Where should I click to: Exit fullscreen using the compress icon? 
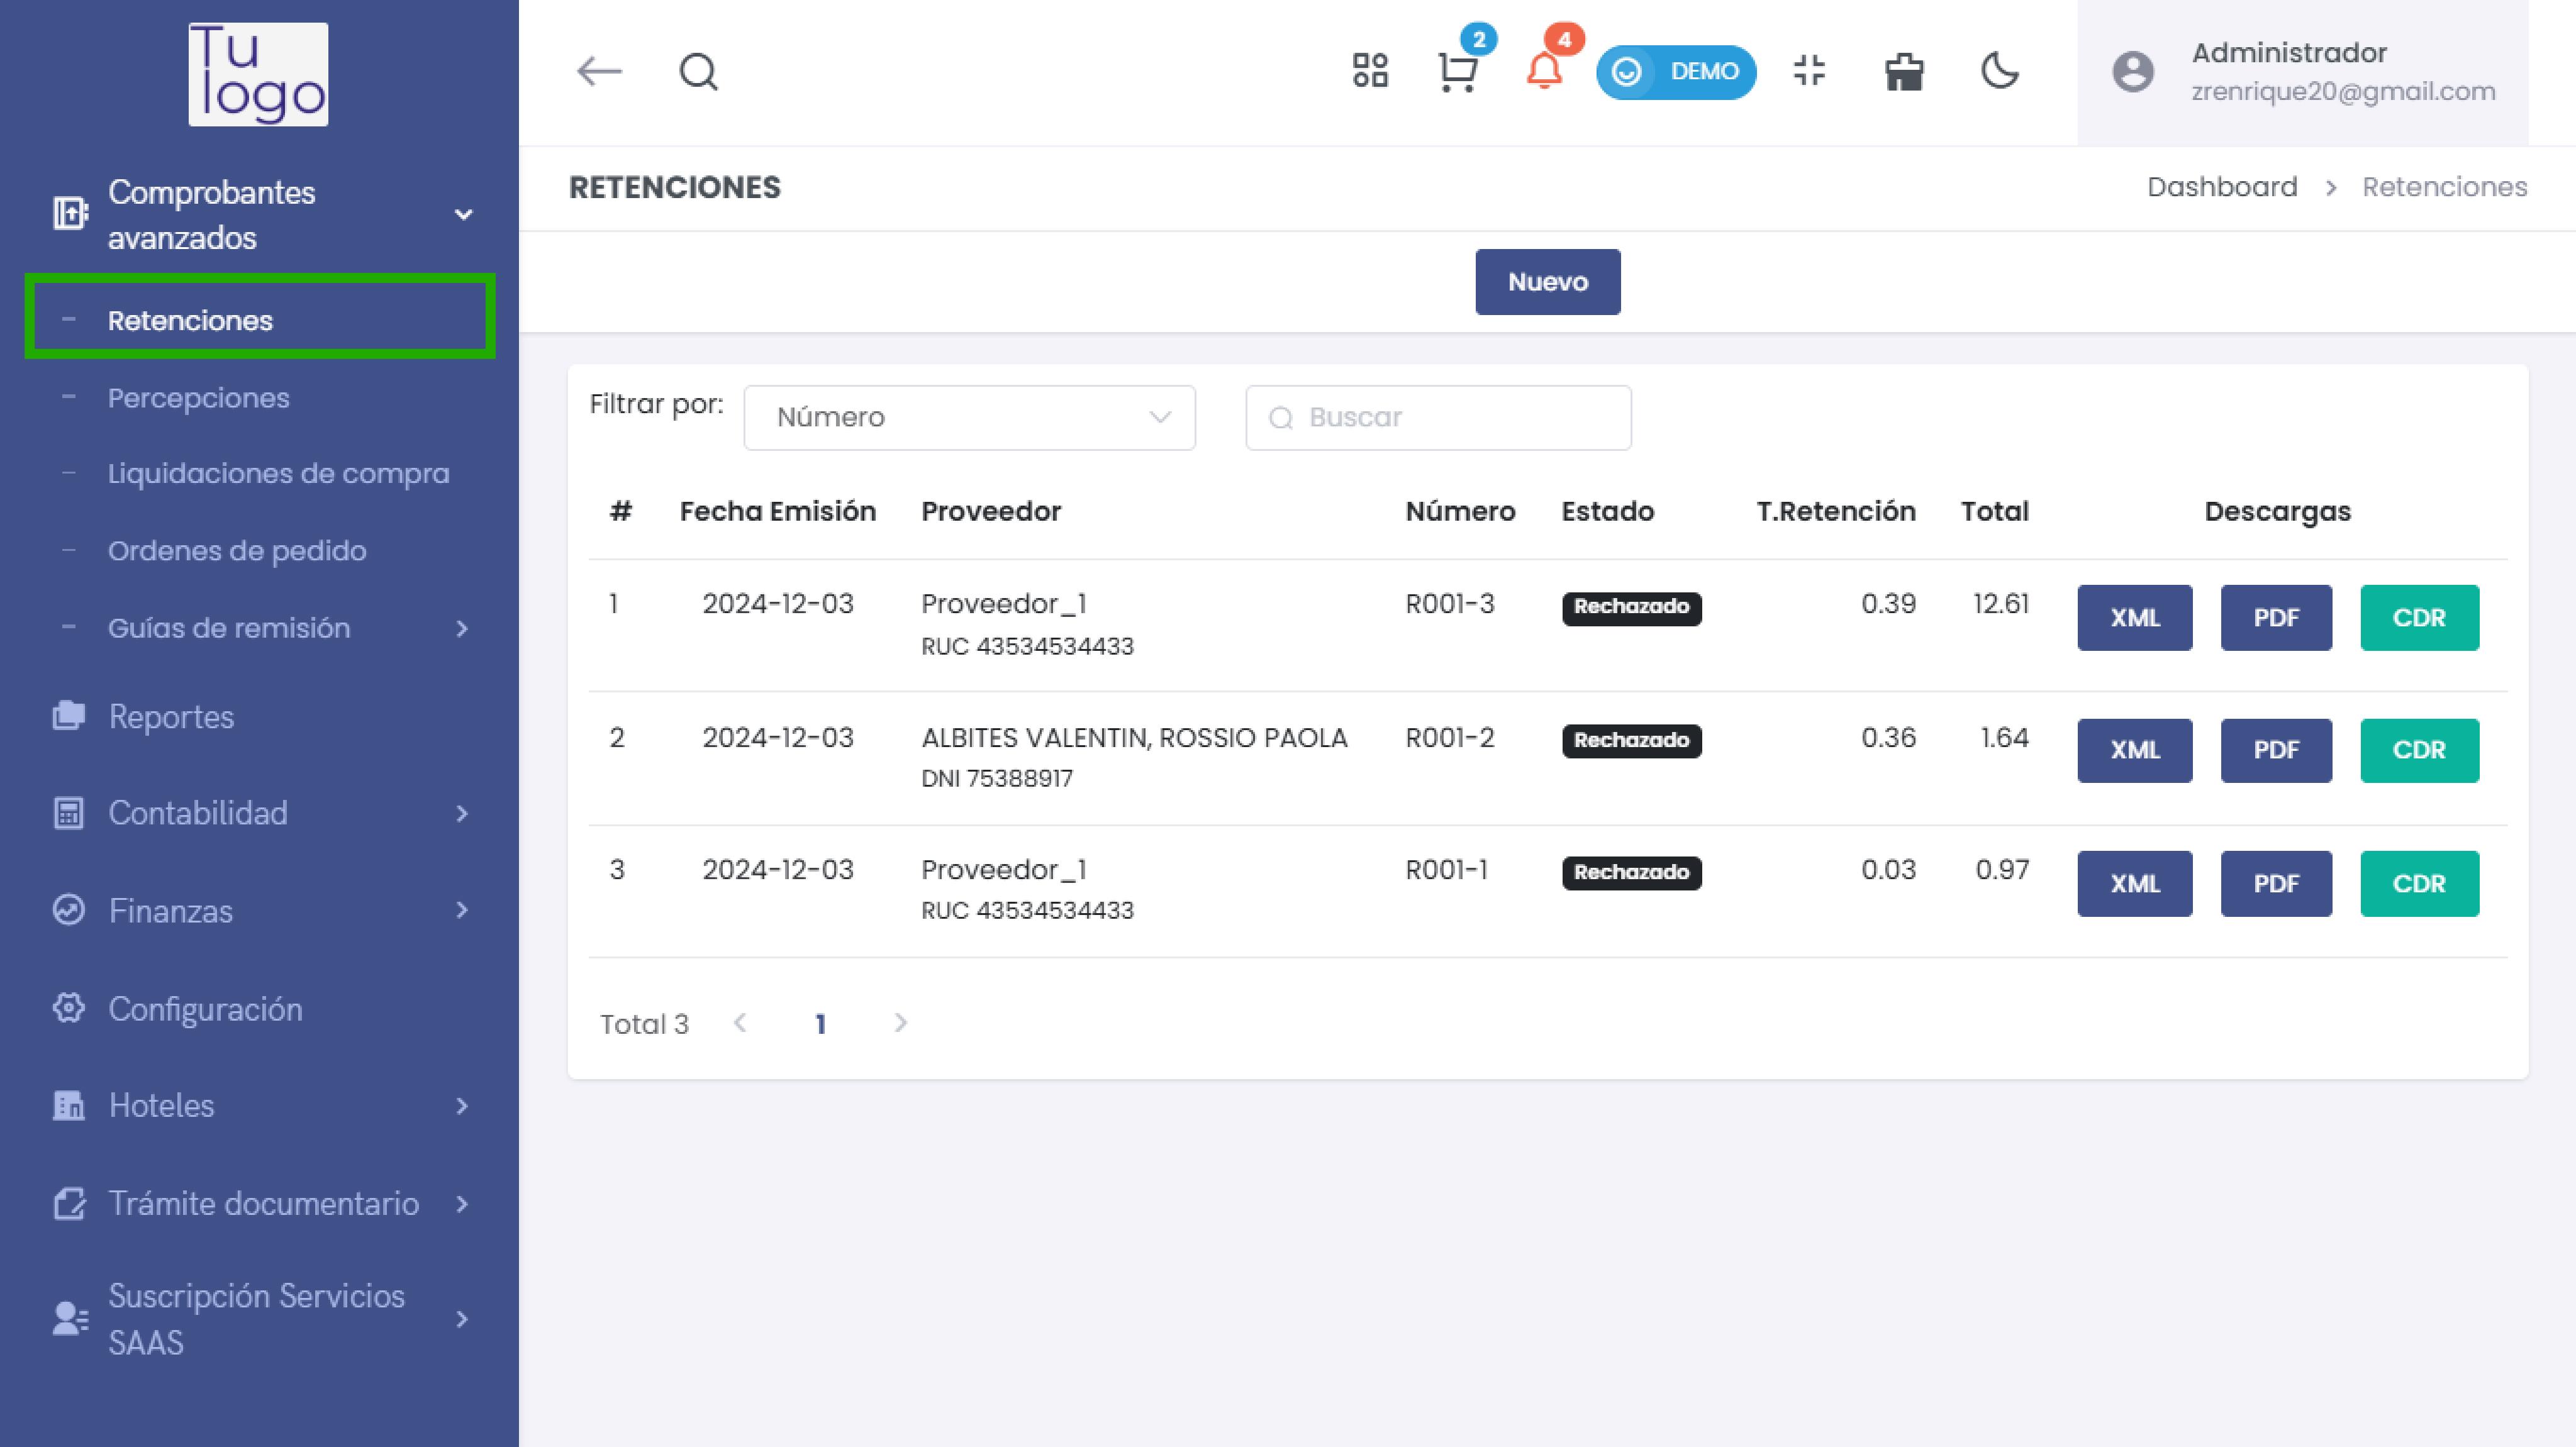coord(1809,72)
